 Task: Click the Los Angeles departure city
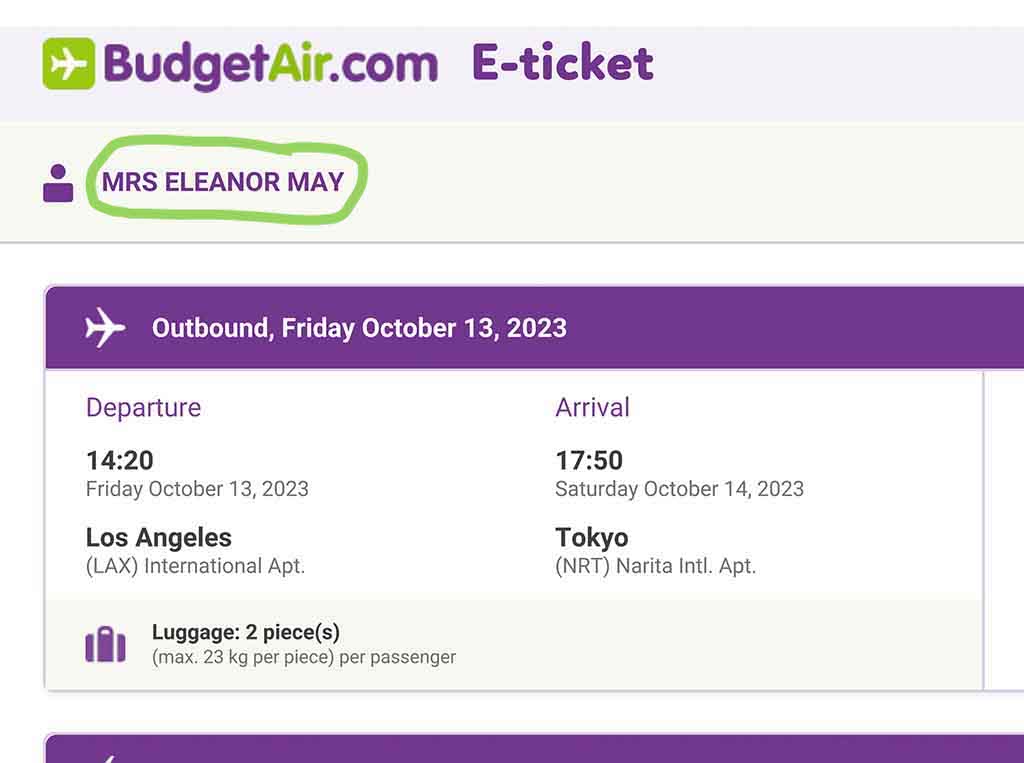point(159,538)
